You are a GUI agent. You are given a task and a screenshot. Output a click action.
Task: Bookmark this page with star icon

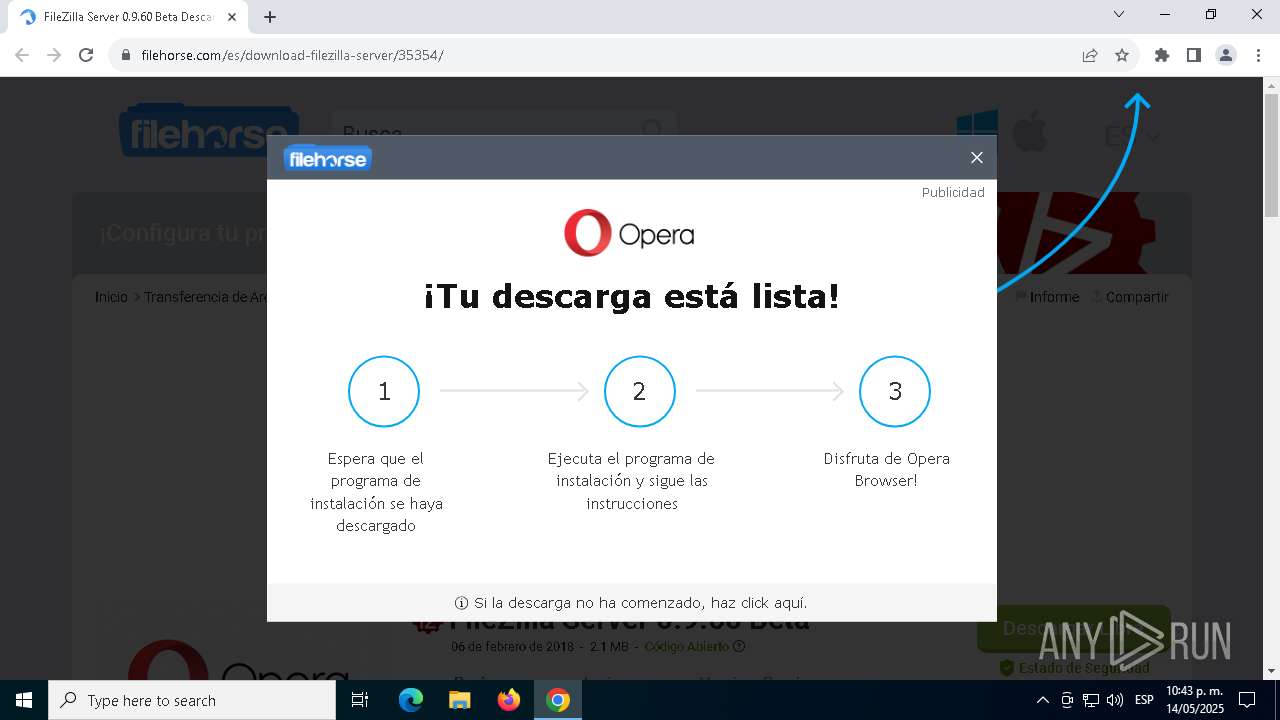[1122, 55]
